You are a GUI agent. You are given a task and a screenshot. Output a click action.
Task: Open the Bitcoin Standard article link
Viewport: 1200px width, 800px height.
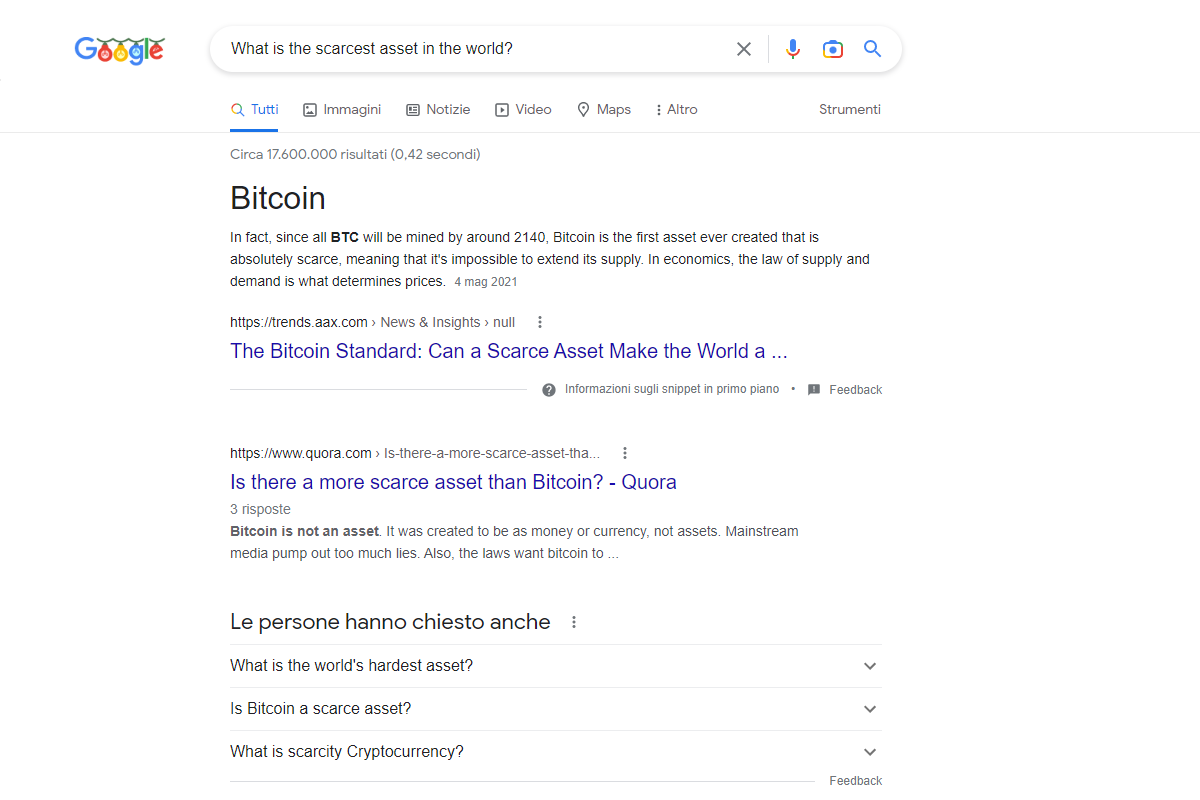pyautogui.click(x=508, y=350)
